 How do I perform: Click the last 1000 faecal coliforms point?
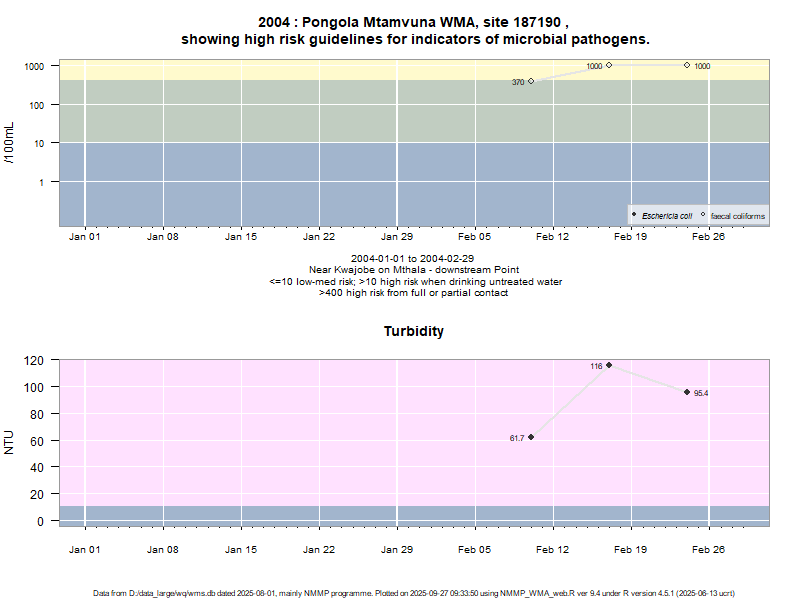tap(687, 65)
